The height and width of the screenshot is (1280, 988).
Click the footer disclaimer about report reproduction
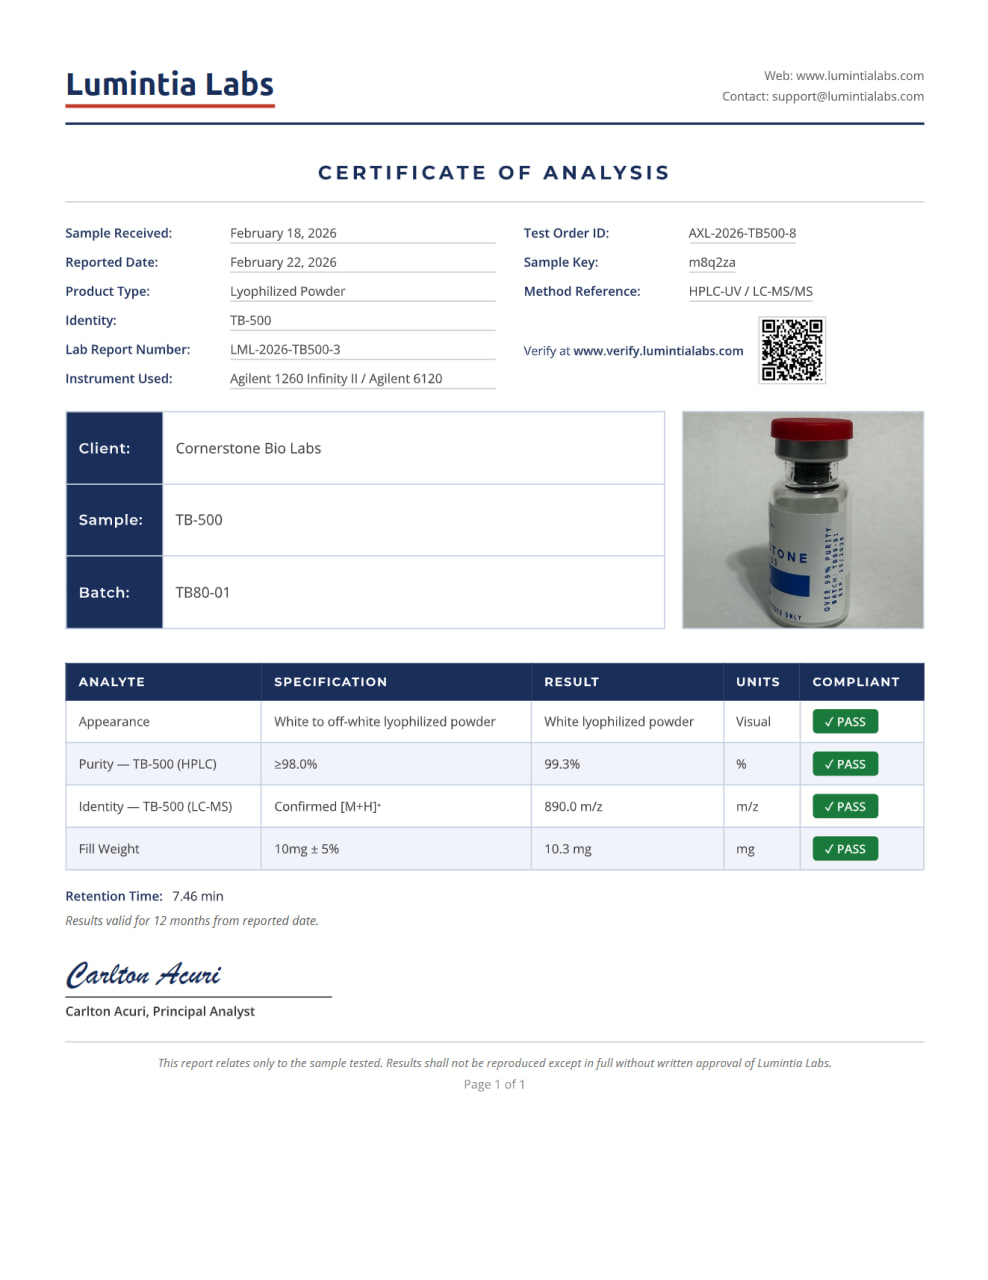tap(494, 1063)
